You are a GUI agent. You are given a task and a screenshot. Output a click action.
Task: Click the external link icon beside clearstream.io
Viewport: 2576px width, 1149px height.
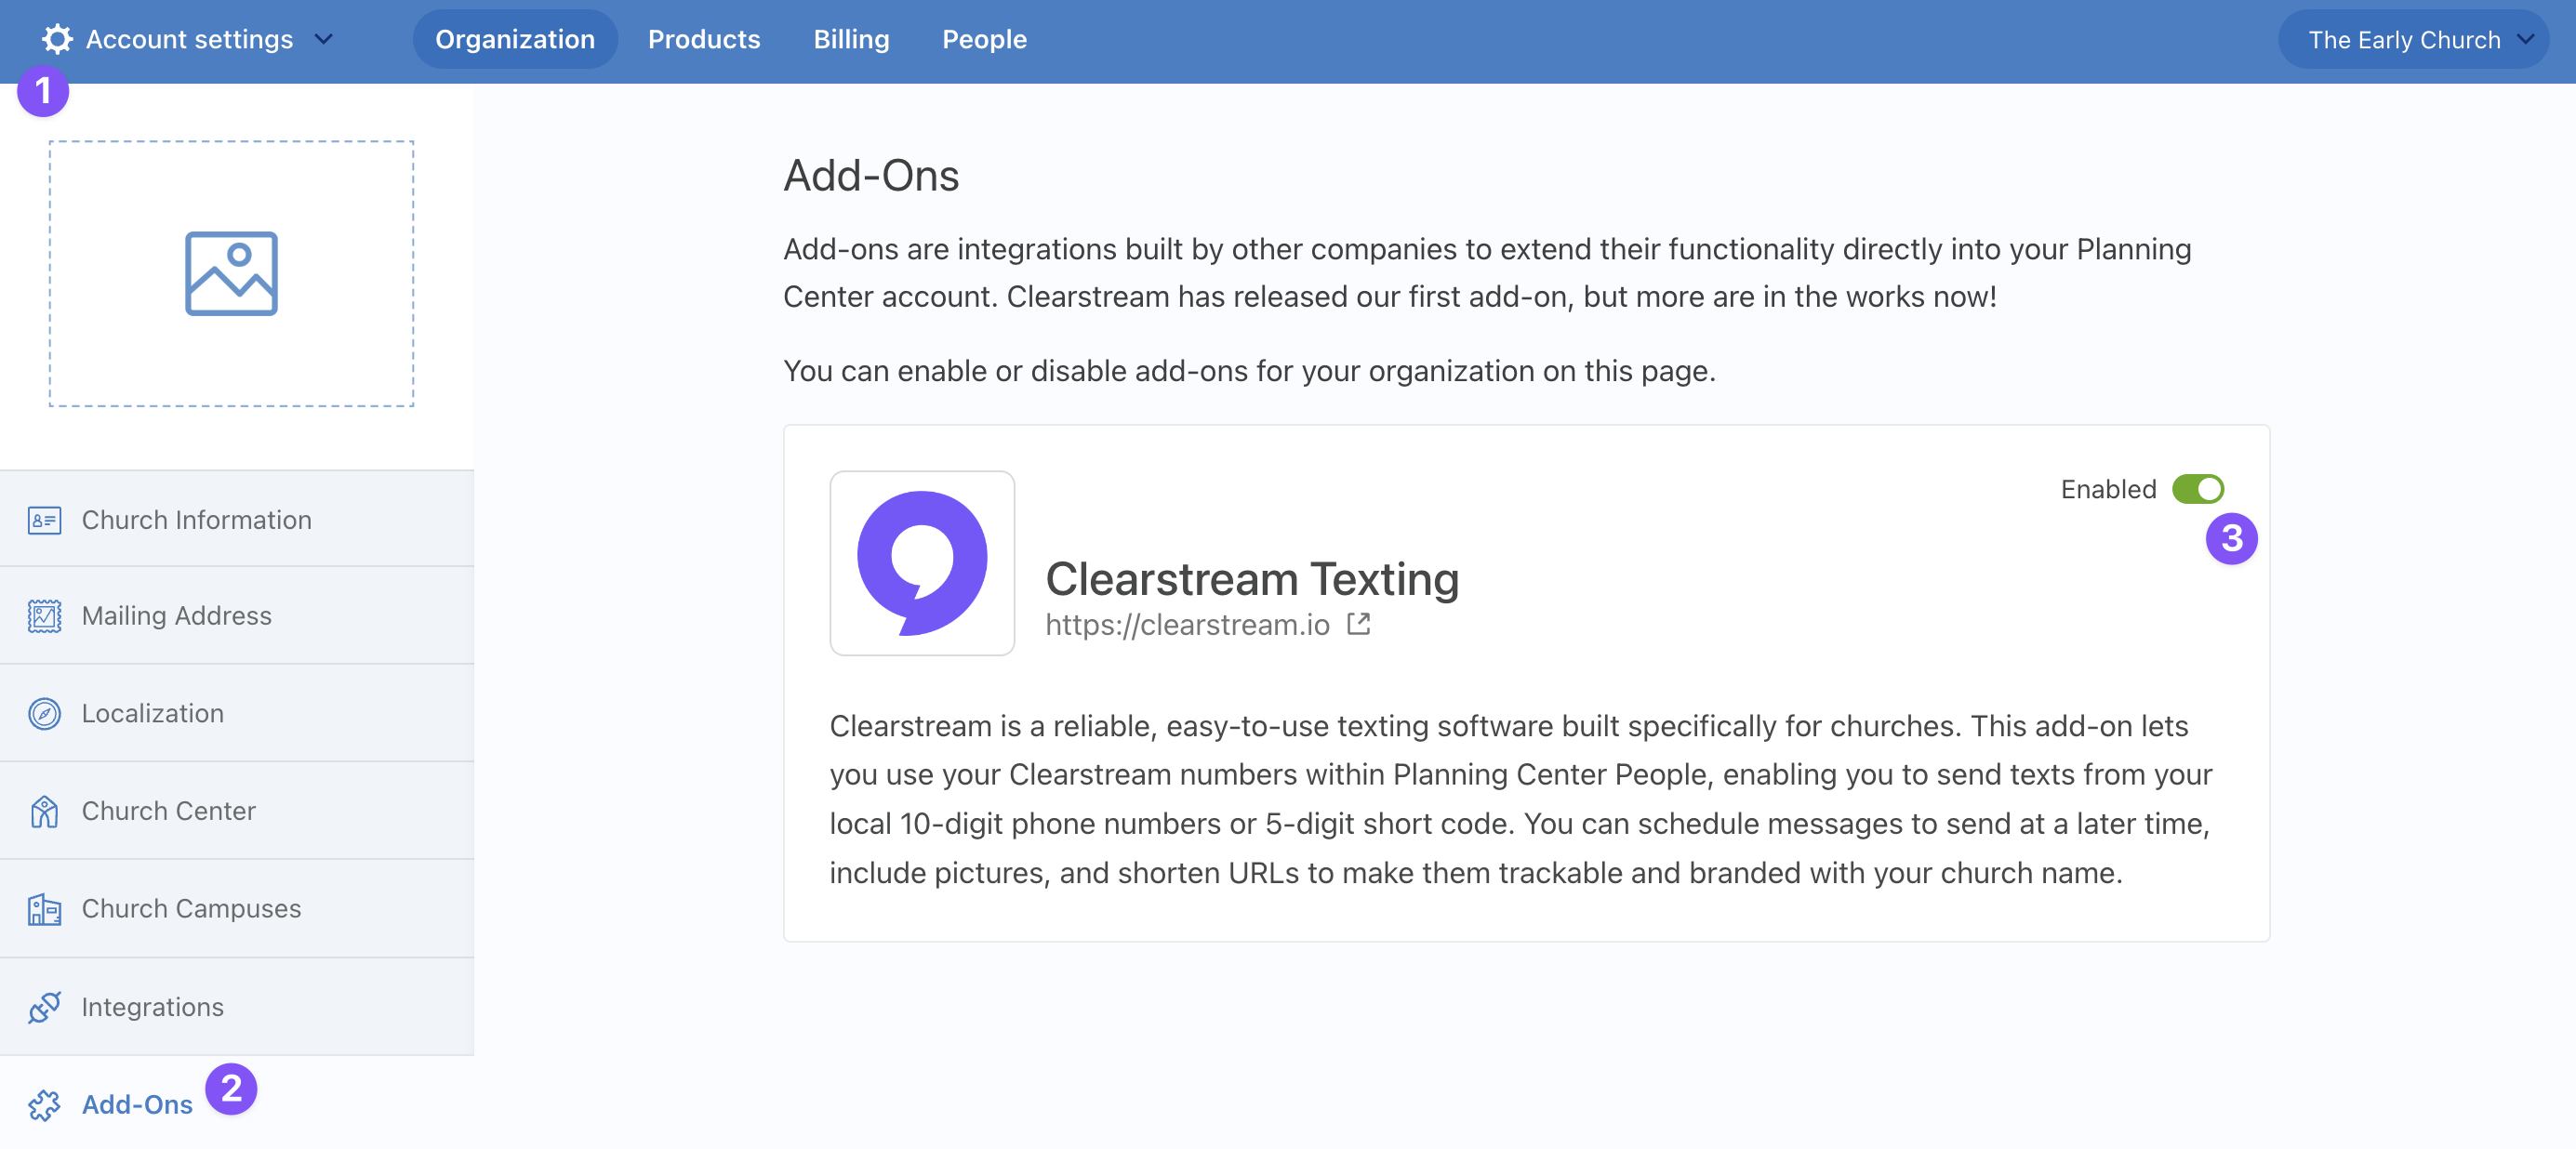tap(1358, 624)
